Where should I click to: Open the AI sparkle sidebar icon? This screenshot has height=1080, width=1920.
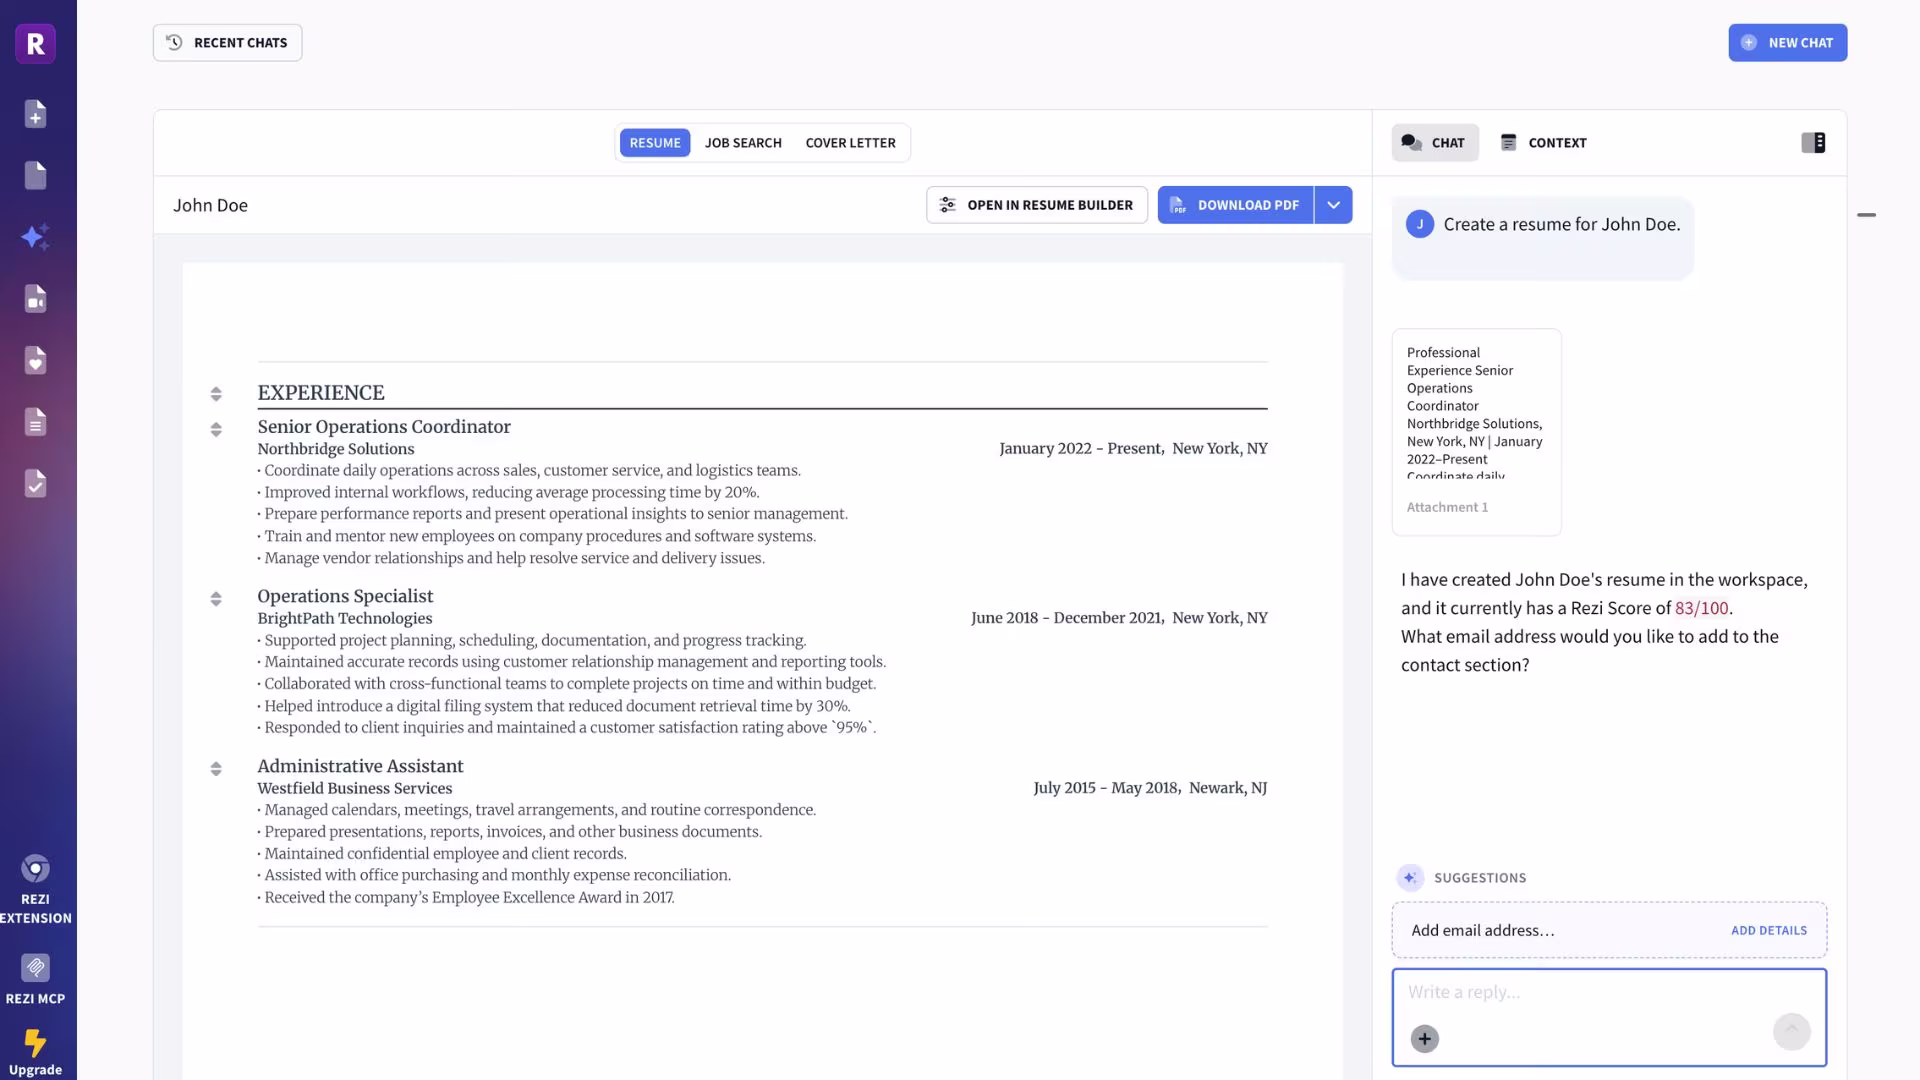[x=35, y=237]
